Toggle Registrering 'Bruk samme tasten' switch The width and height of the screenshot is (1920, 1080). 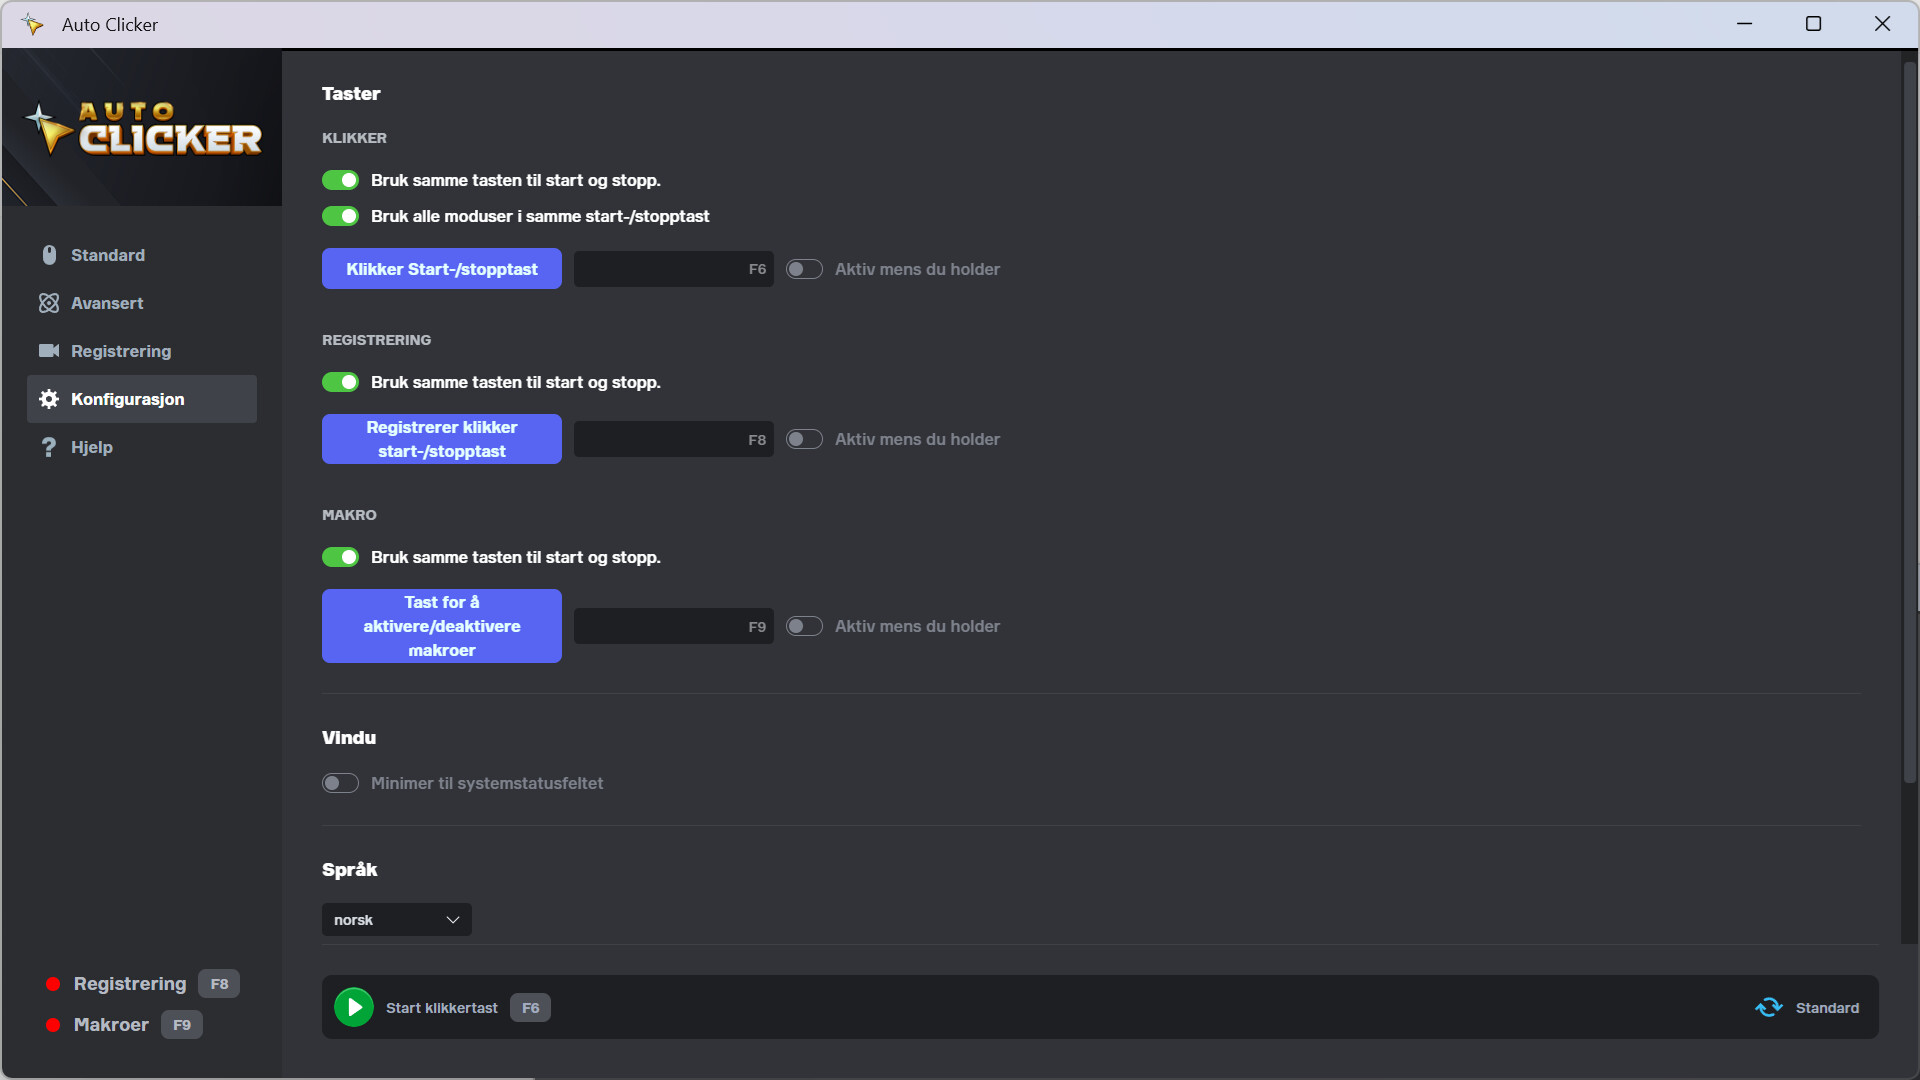pos(340,382)
